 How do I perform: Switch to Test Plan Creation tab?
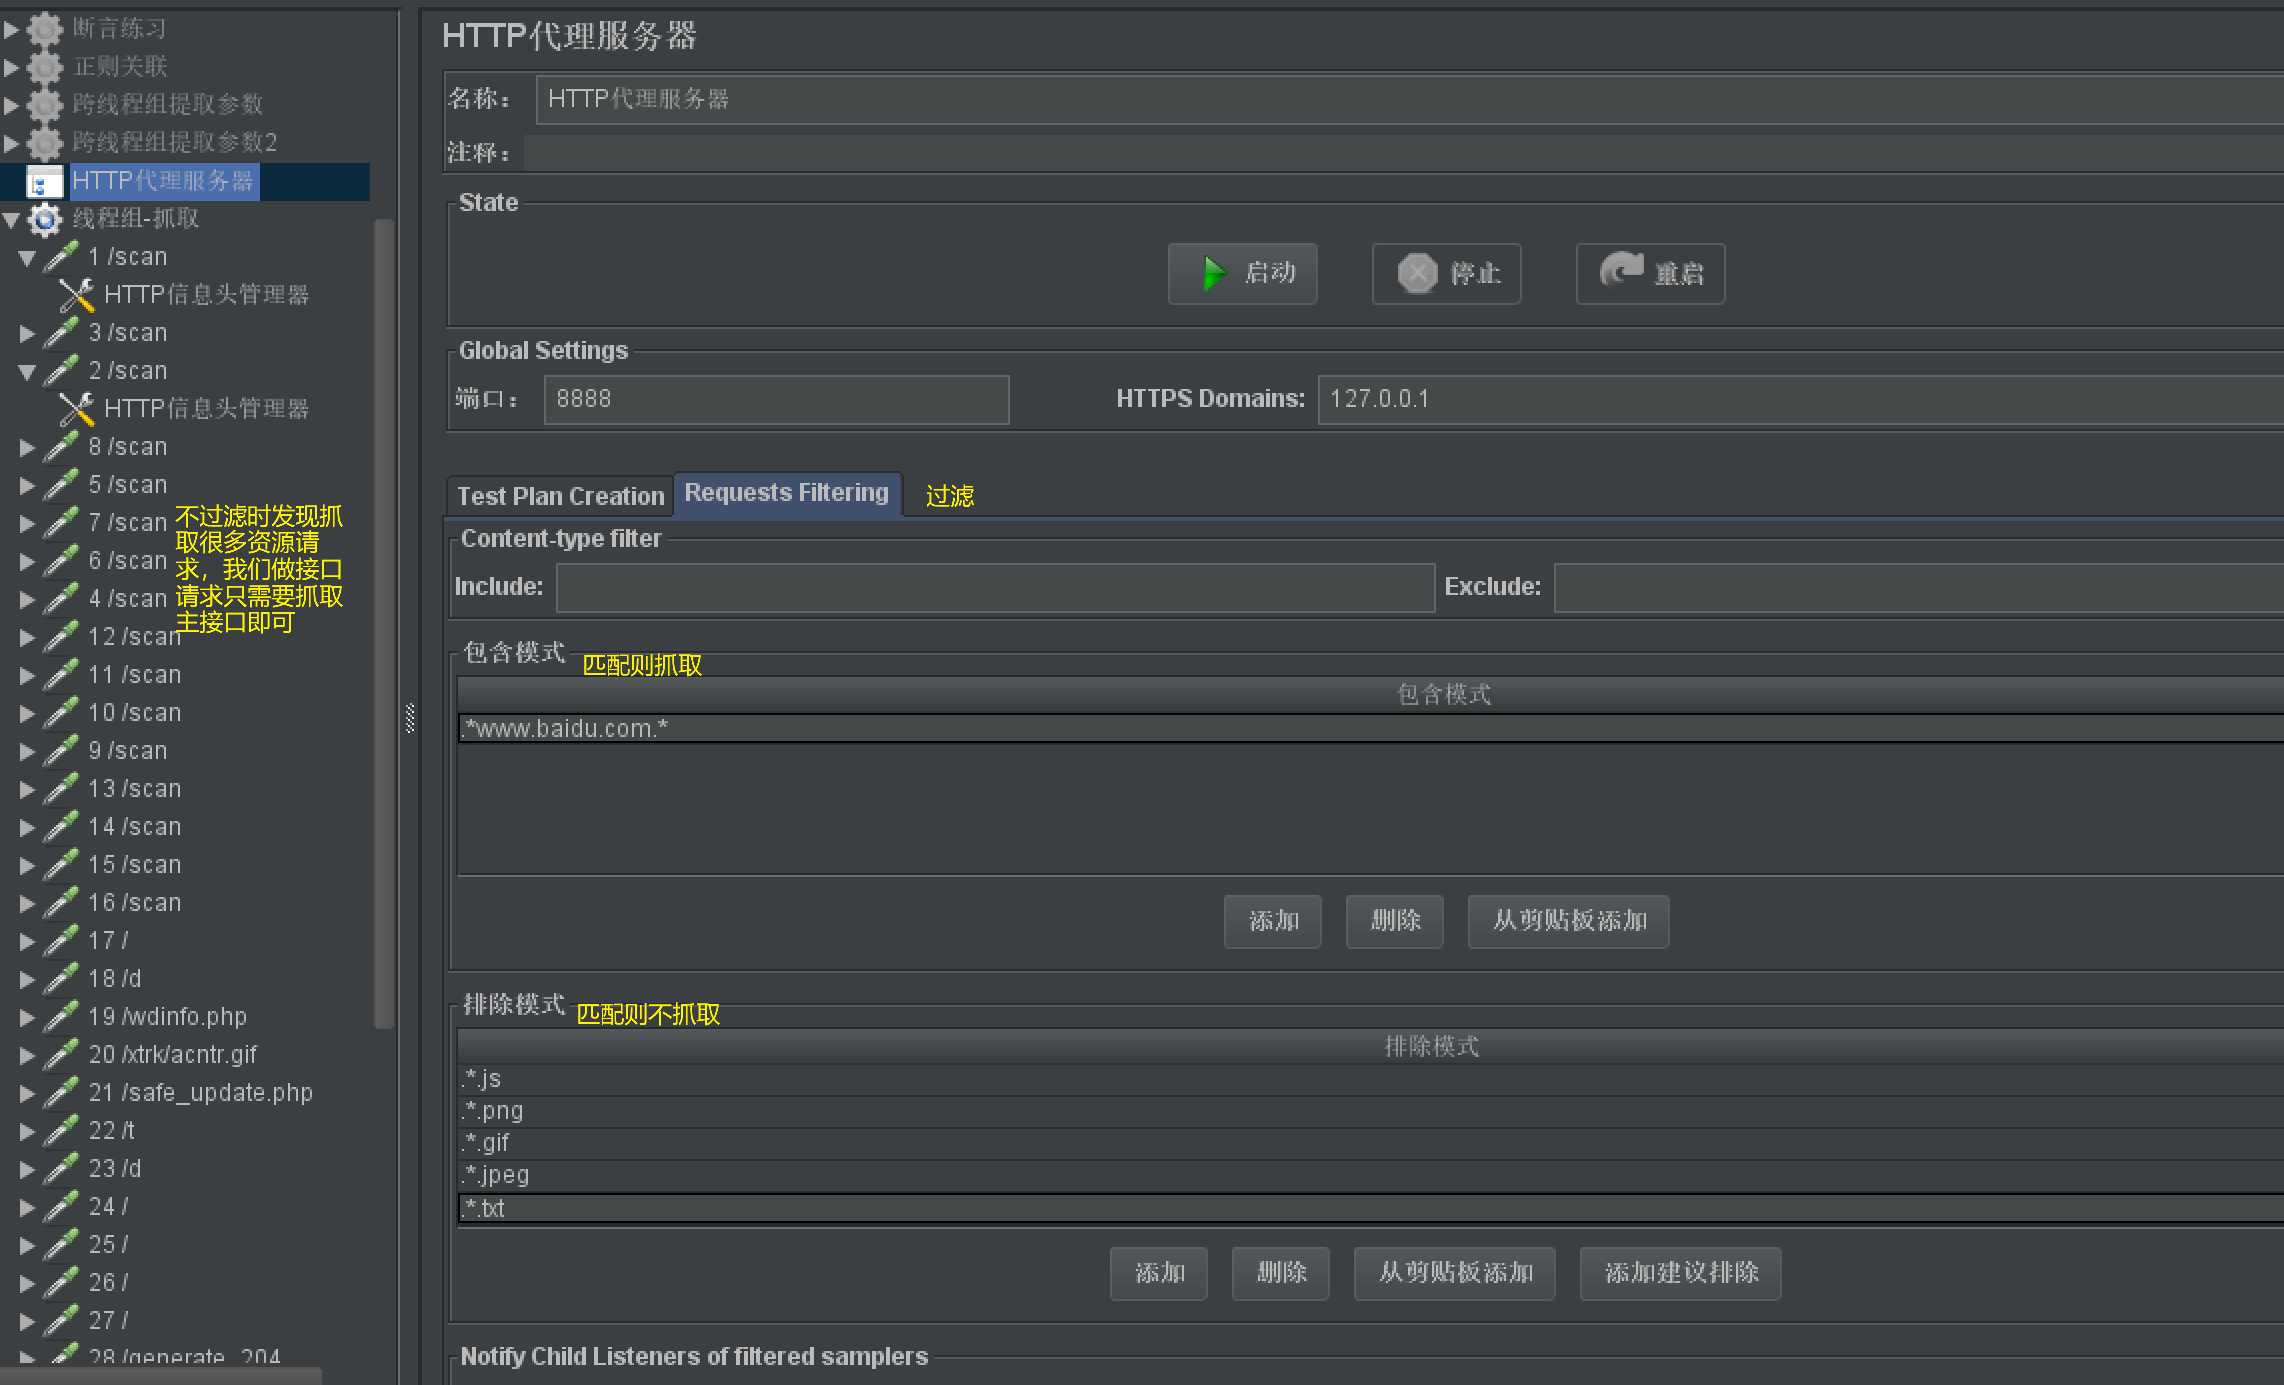pos(560,496)
